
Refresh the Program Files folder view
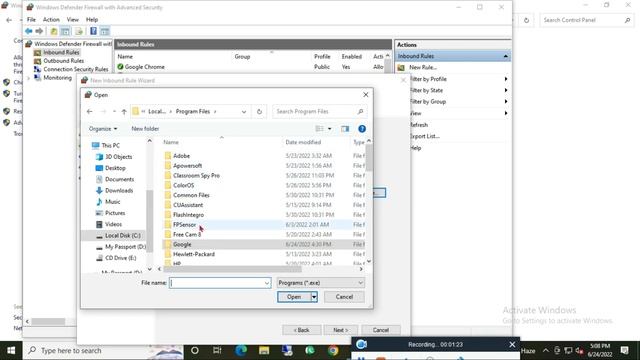(259, 111)
